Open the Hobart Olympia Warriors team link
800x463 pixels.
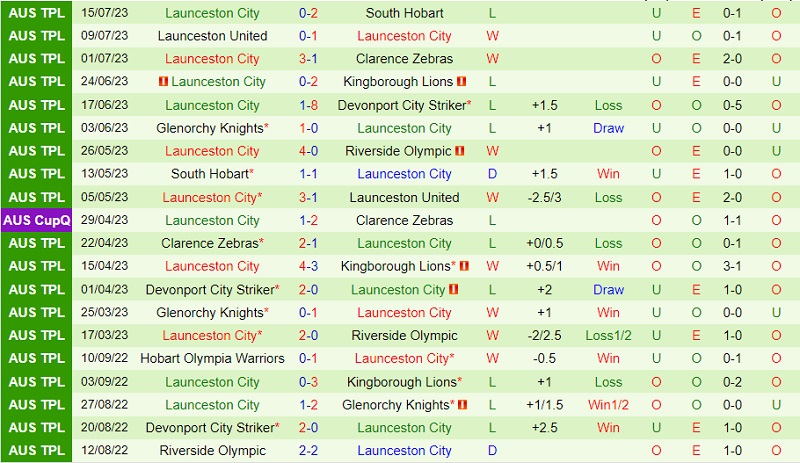tap(212, 358)
